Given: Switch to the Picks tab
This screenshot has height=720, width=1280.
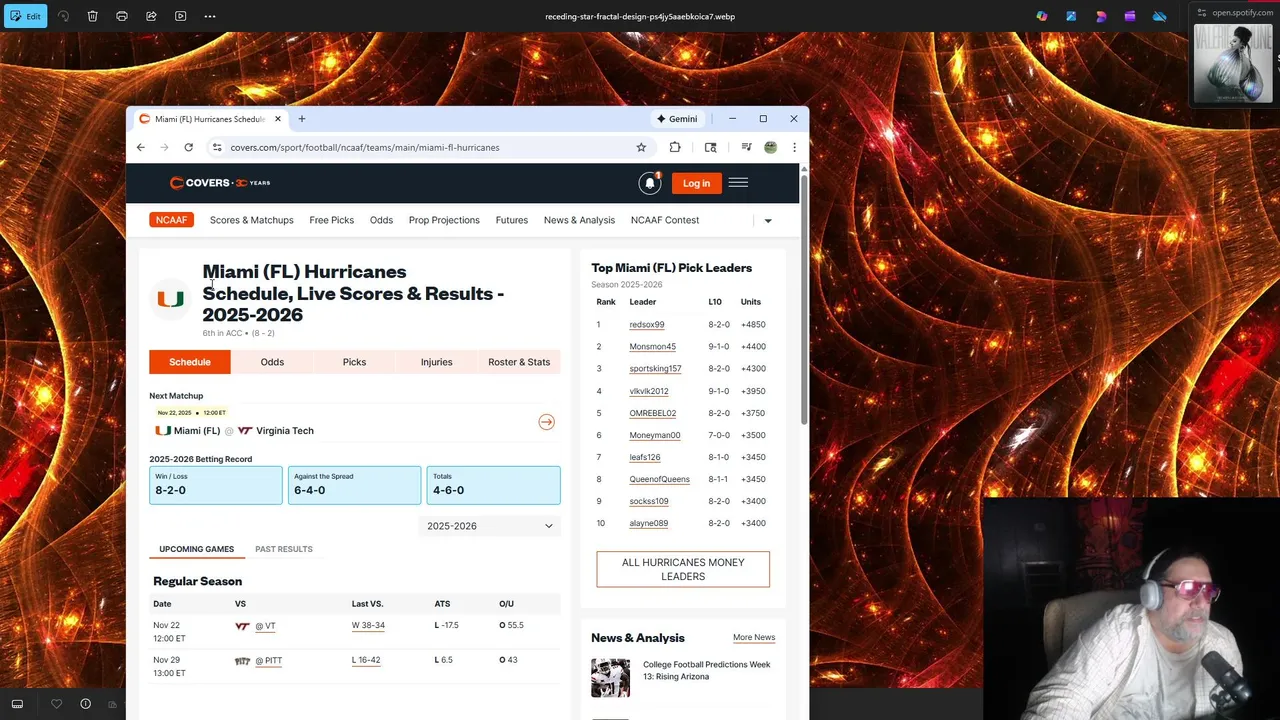Looking at the screenshot, I should [x=354, y=362].
